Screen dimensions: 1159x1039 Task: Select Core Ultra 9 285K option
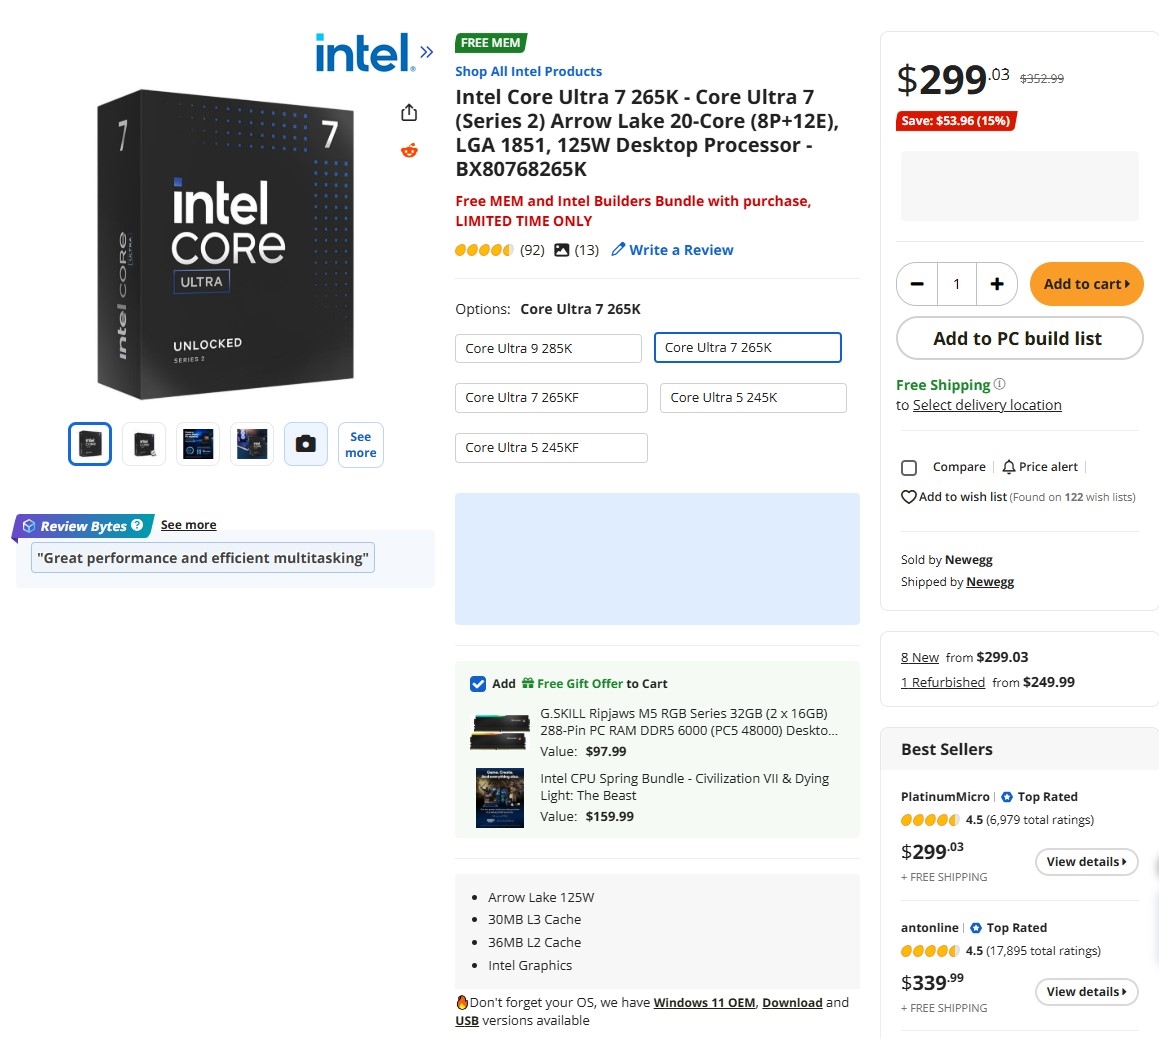click(548, 348)
